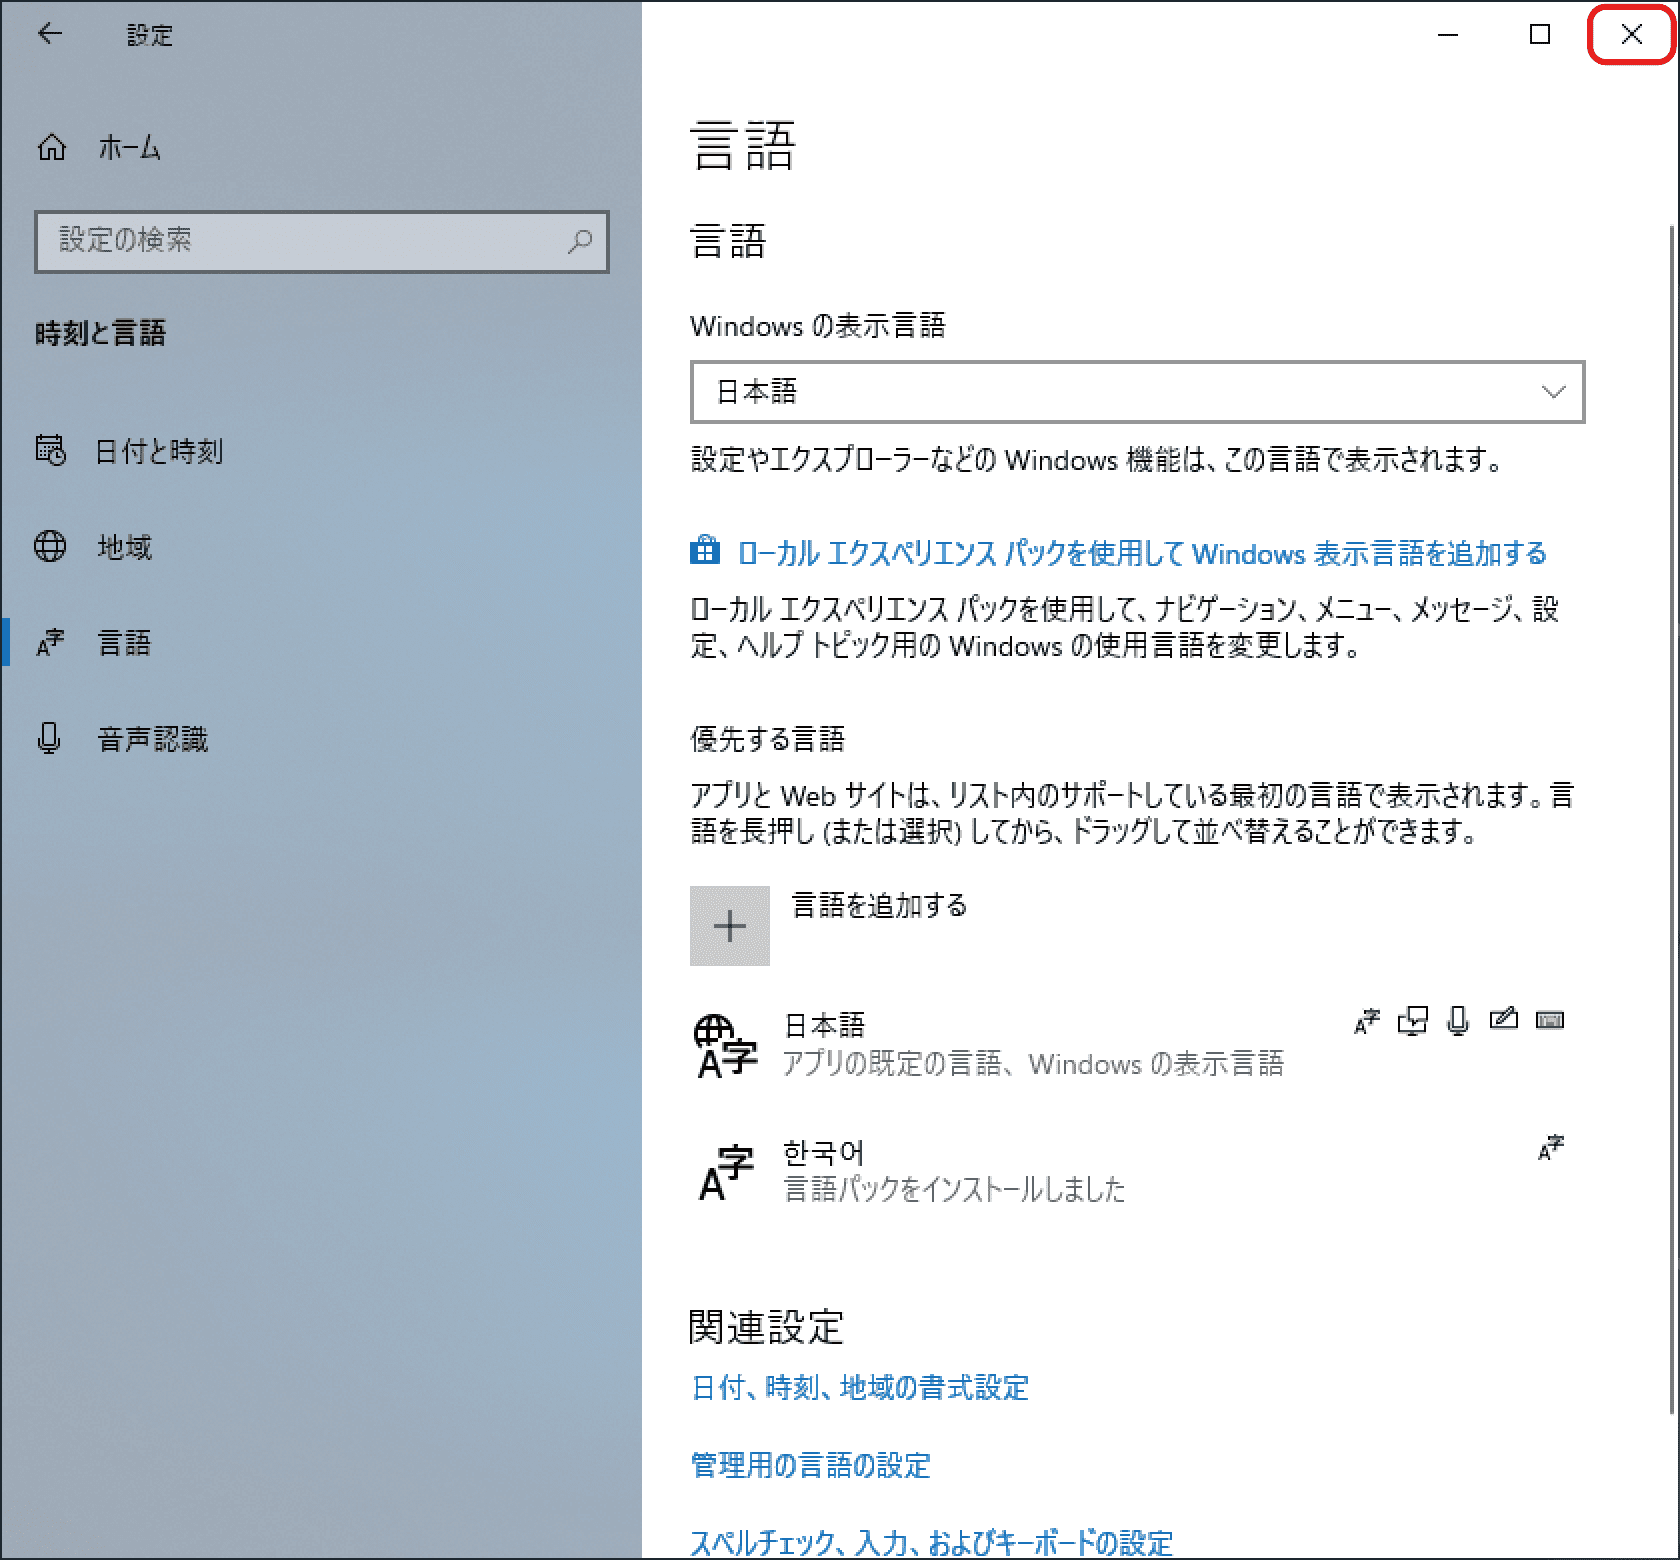Click the 時刻と言語 section heading
The width and height of the screenshot is (1680, 1561).
click(x=101, y=333)
